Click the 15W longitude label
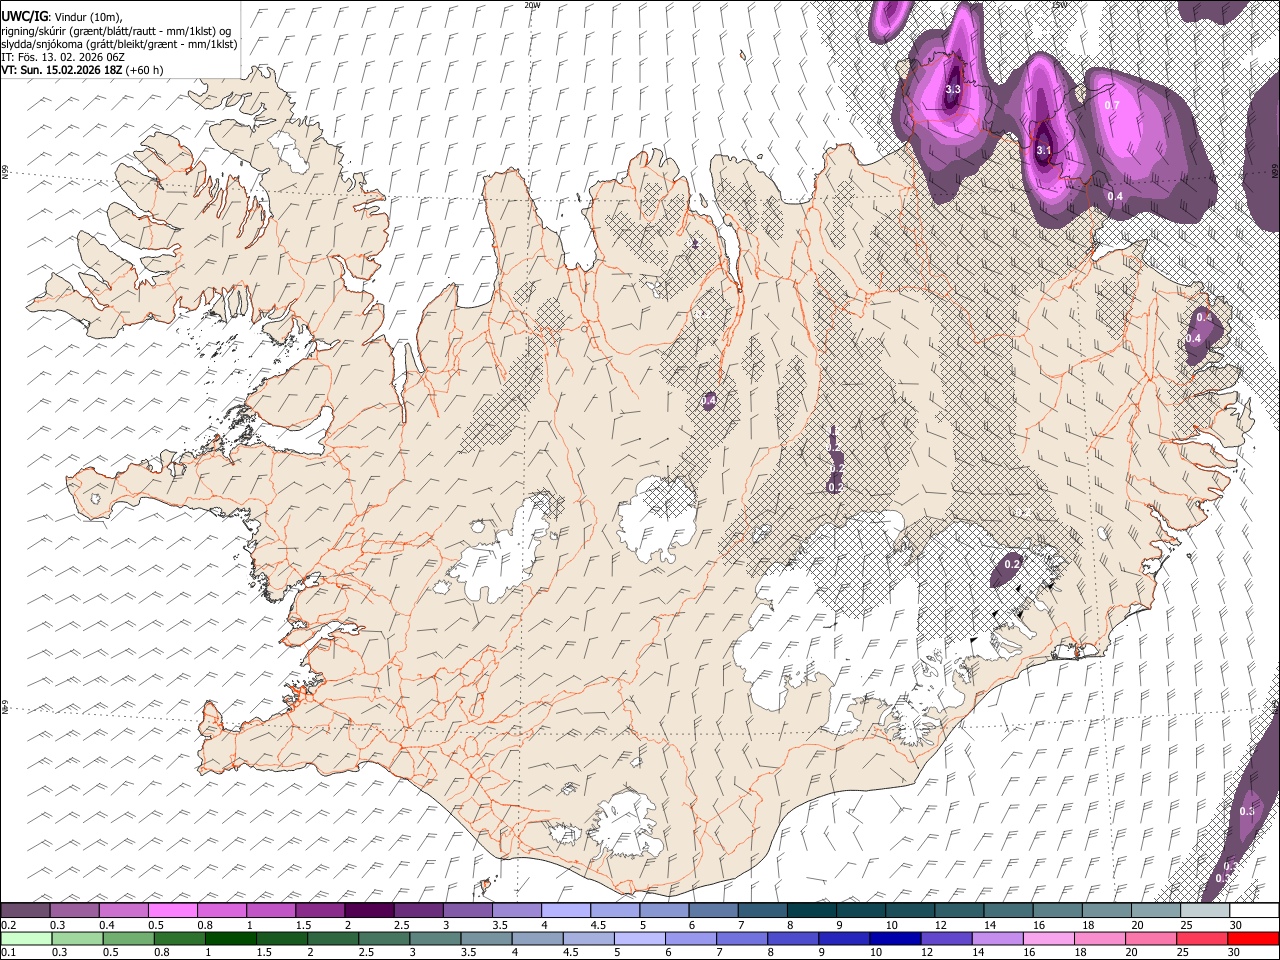The width and height of the screenshot is (1280, 960). (x=1059, y=5)
